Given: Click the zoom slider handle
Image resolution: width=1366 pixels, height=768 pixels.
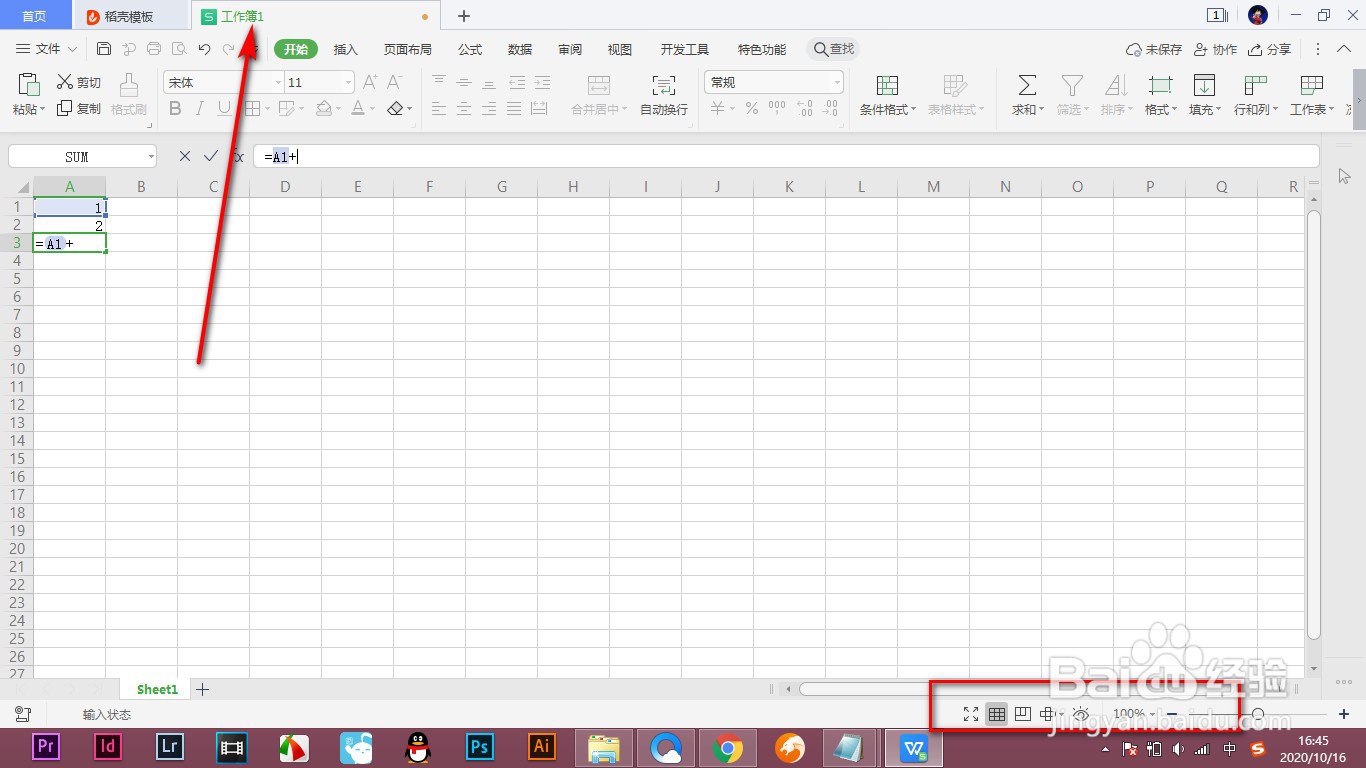Looking at the screenshot, I should click(1258, 714).
